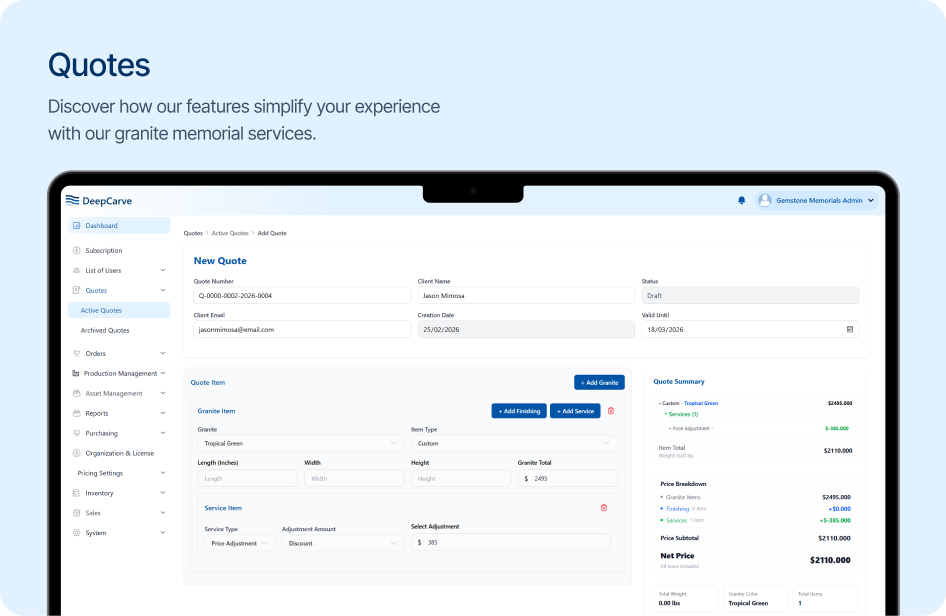
Task: Click the Subscription sidebar icon
Action: click(77, 251)
